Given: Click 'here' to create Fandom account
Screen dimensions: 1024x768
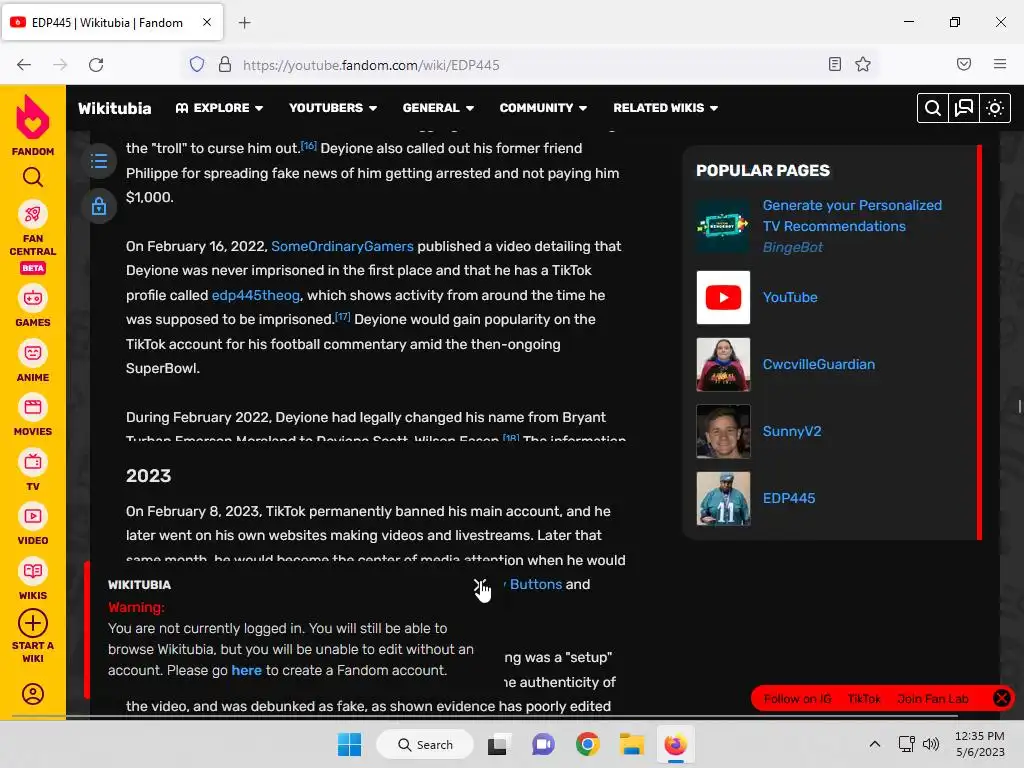Looking at the screenshot, I should click(246, 670).
